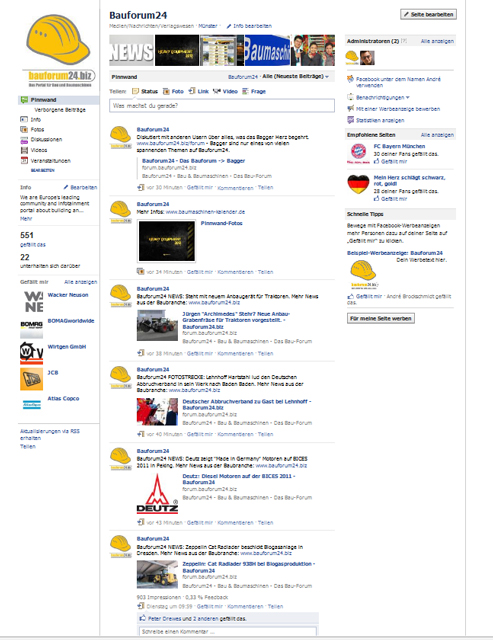Click Atlas Copco logo icon
Screen dimensions: 493x640
(x=31, y=405)
